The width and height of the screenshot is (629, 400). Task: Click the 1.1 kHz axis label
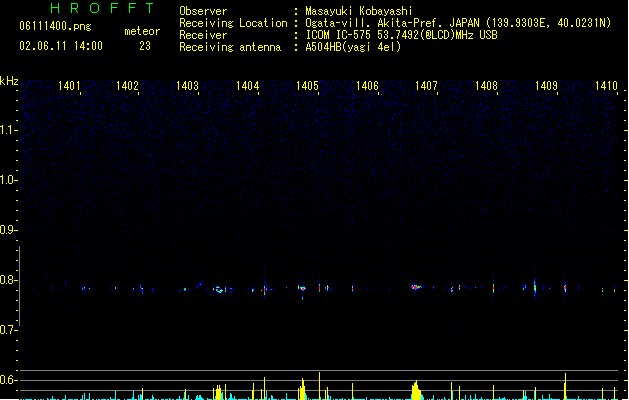coord(8,130)
